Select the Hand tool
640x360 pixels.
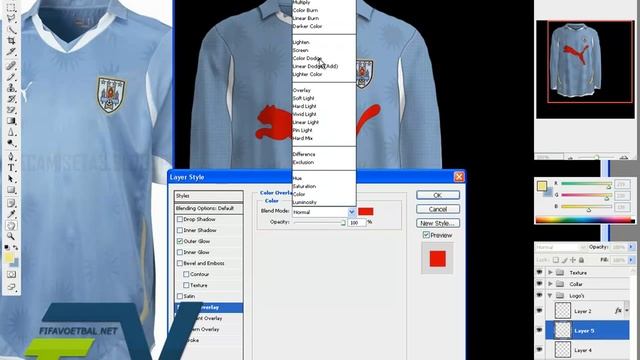point(11,225)
